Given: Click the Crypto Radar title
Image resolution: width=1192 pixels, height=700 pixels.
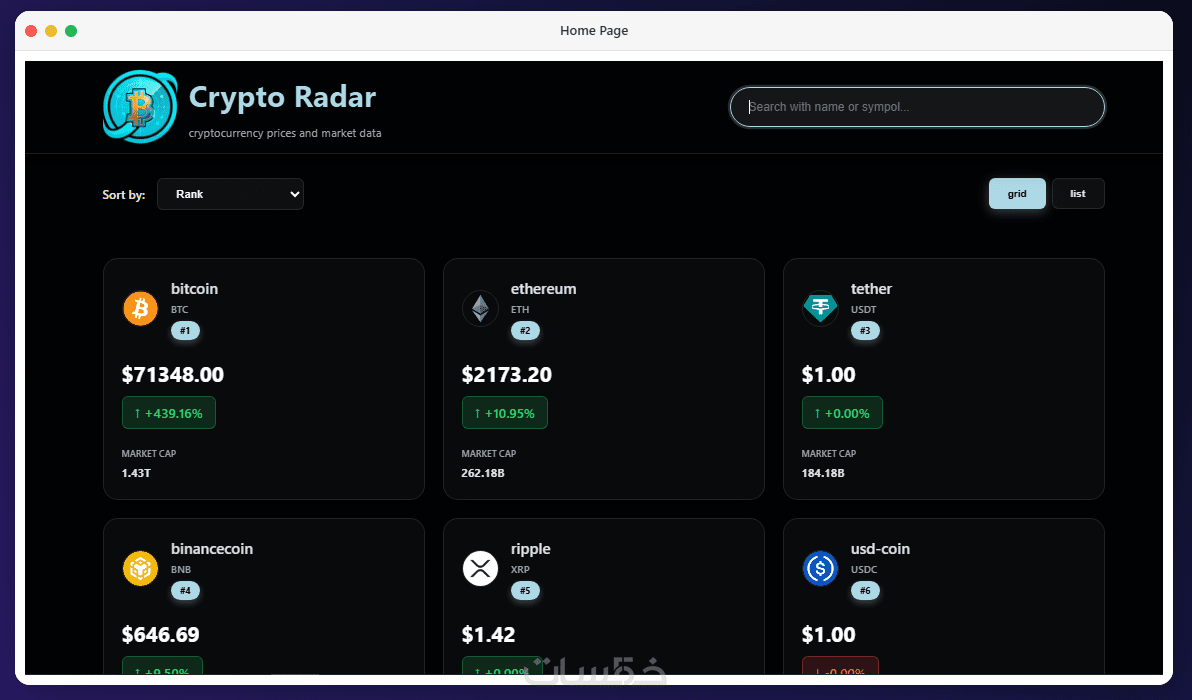Looking at the screenshot, I should 282,97.
